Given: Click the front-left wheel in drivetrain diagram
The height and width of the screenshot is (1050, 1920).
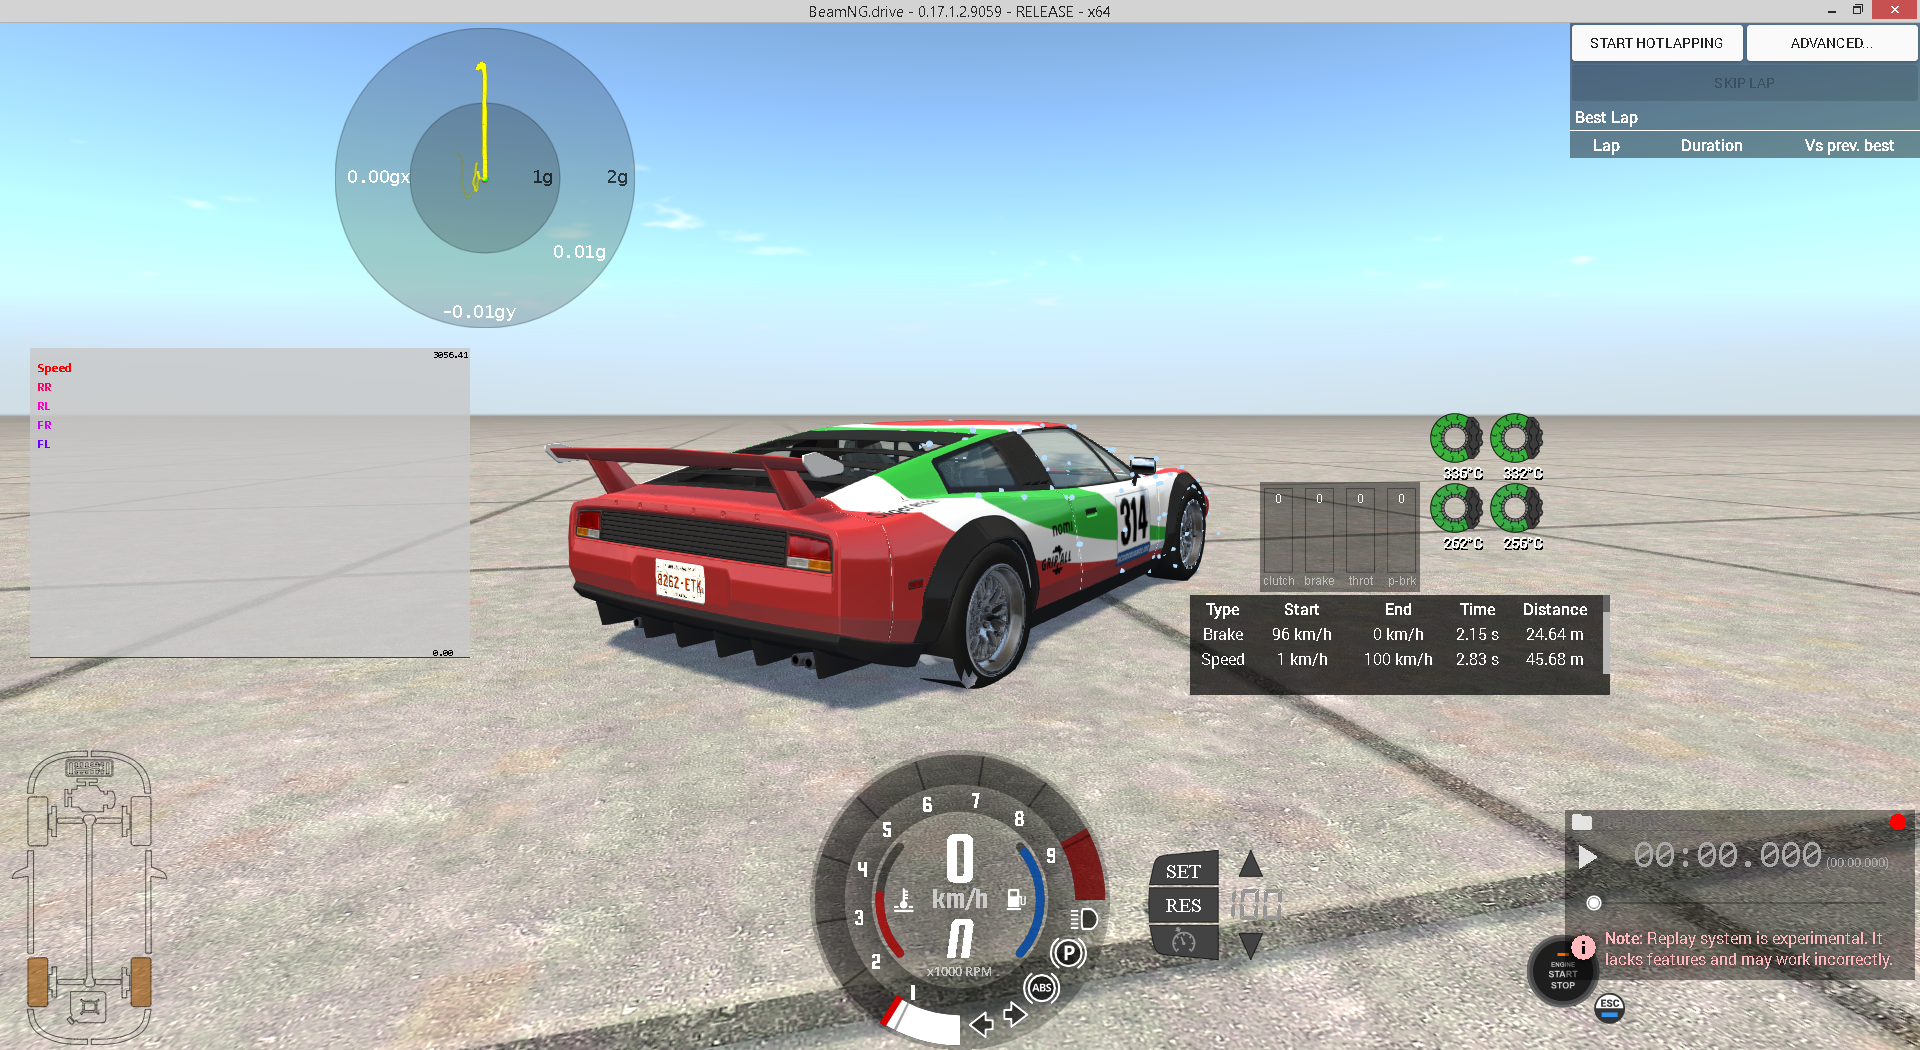Looking at the screenshot, I should pyautogui.click(x=38, y=821).
